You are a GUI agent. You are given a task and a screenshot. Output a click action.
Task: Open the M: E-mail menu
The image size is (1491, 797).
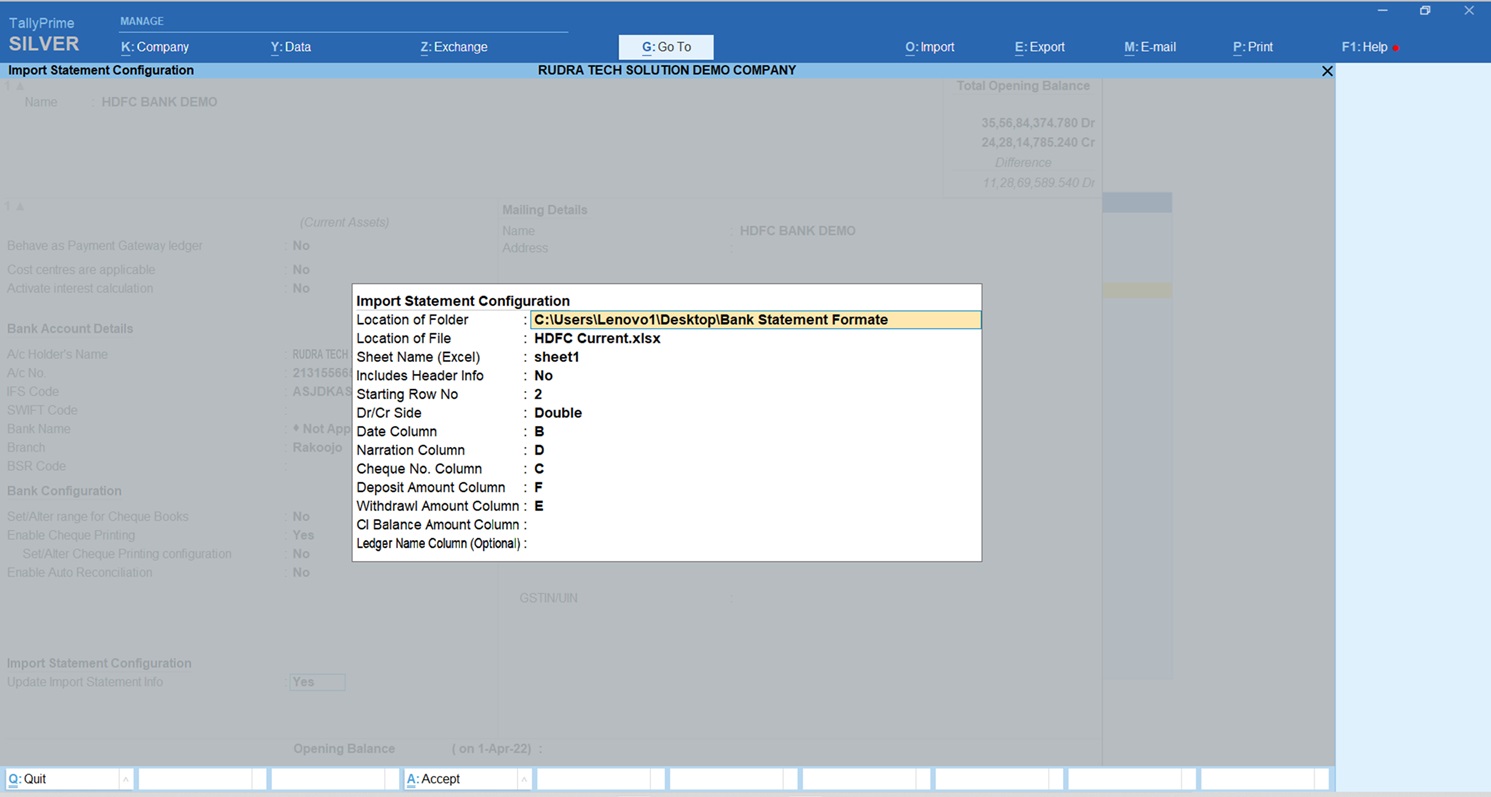click(1150, 47)
